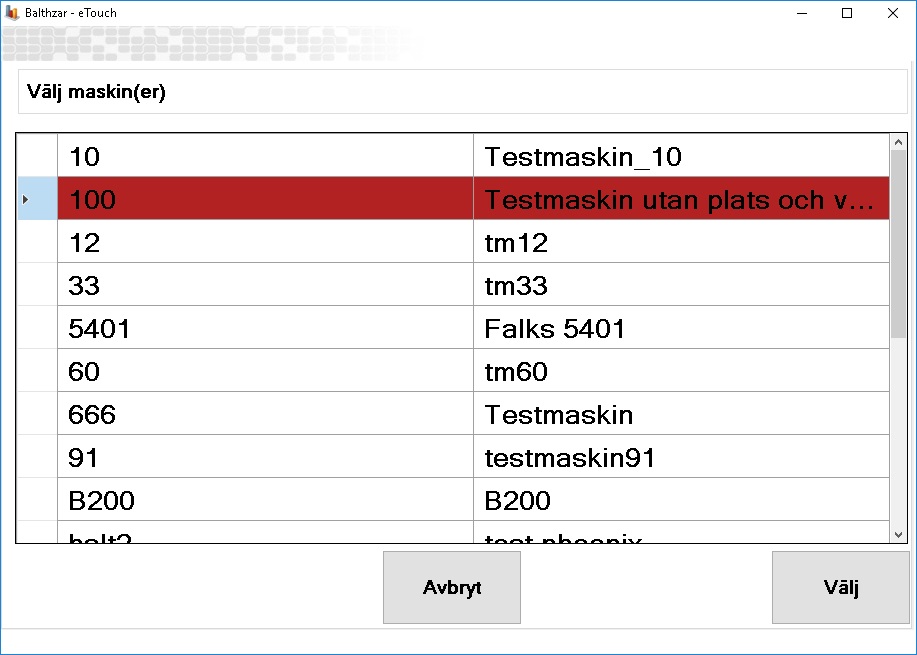Maximize the eTouch window
This screenshot has height=655, width=917.
(847, 14)
